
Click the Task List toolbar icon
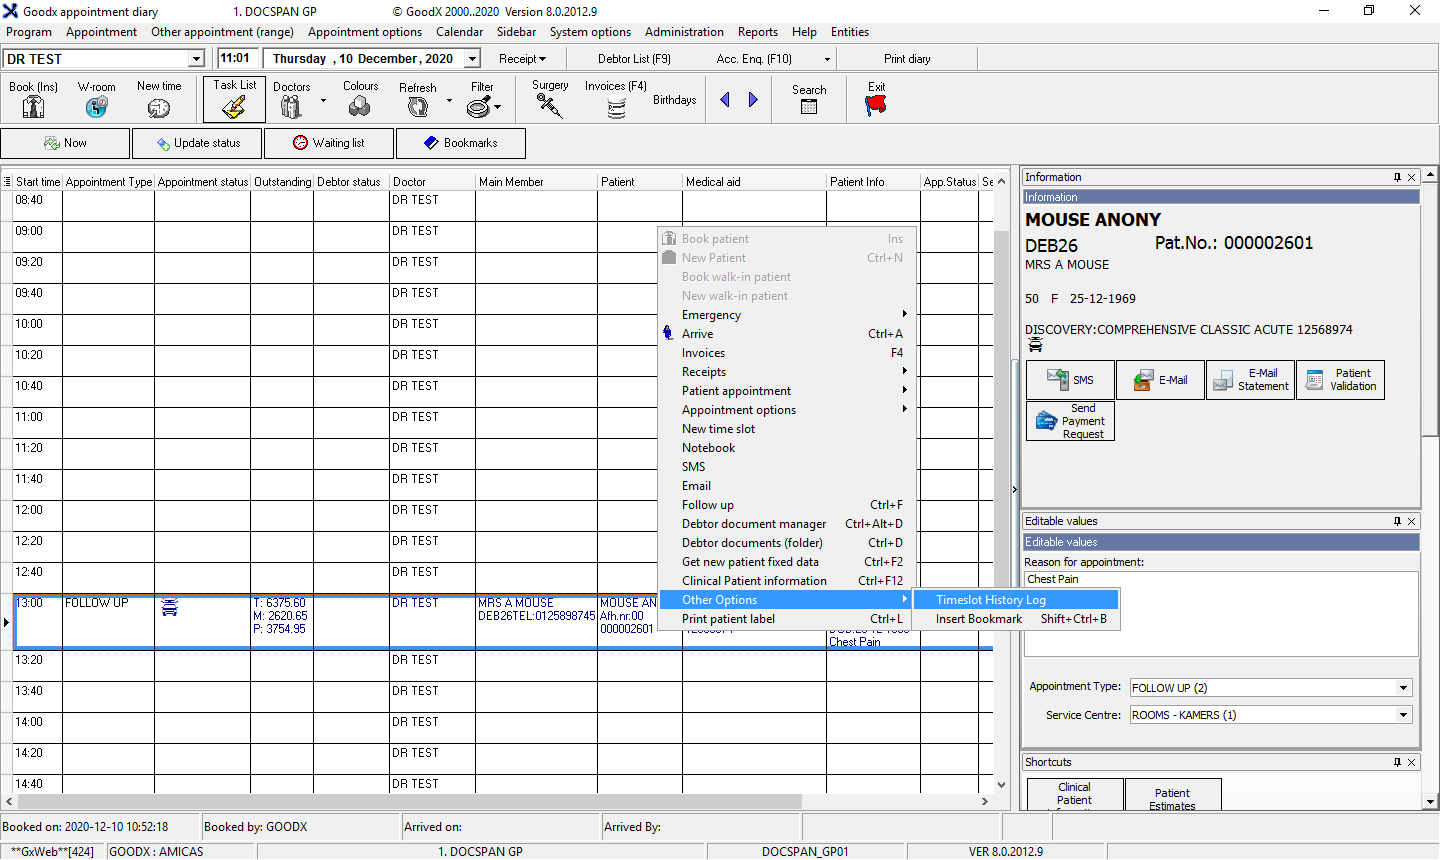234,106
